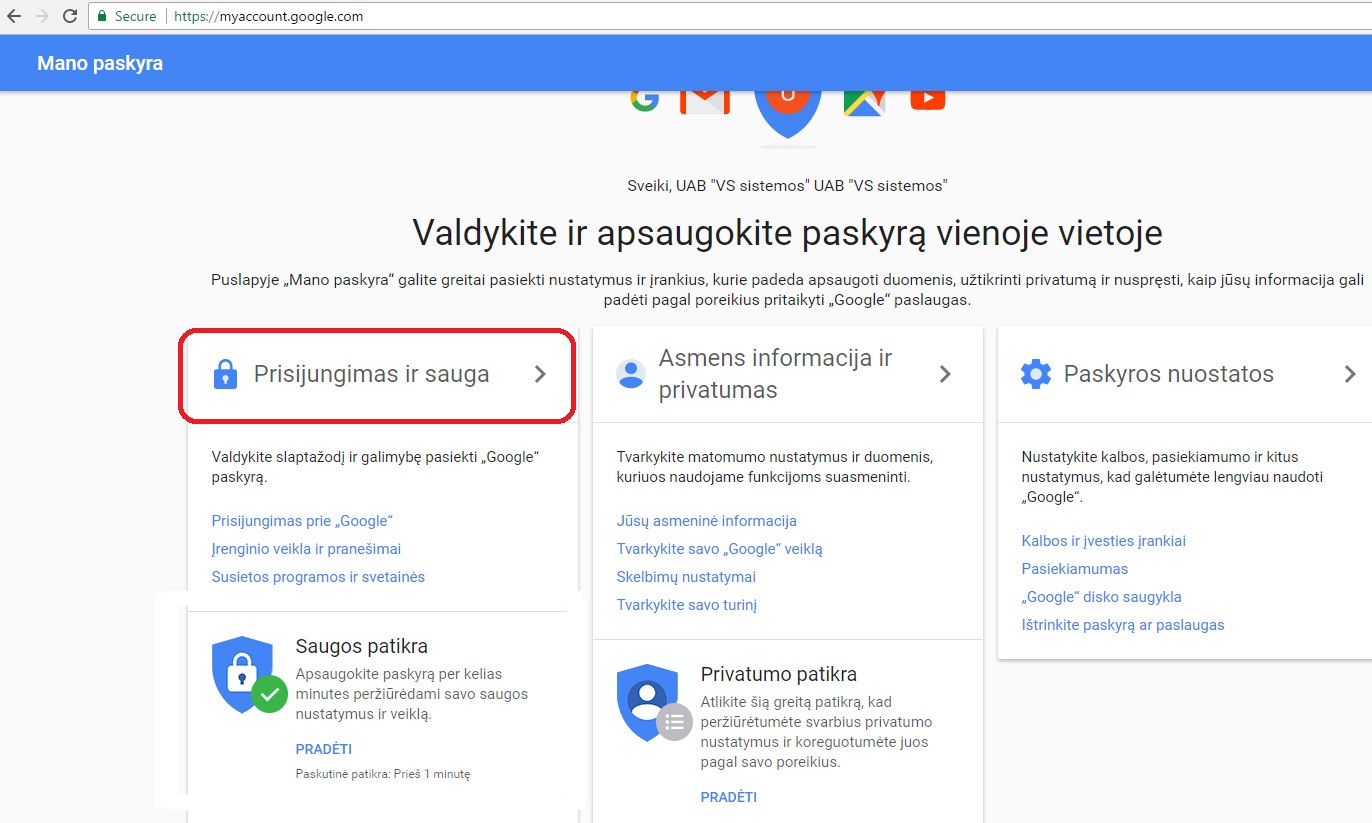This screenshot has height=823, width=1372.
Task: Click the browser Back arrow
Action: [14, 16]
